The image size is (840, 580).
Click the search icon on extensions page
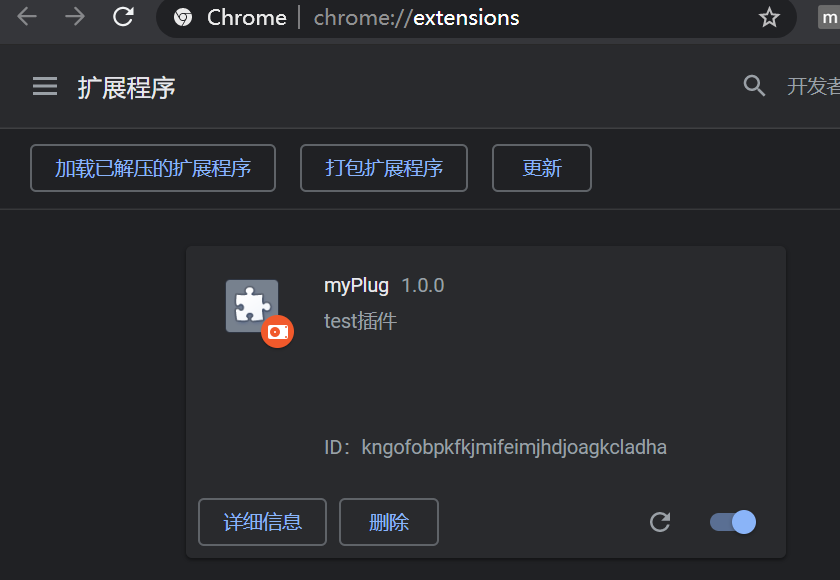754,86
